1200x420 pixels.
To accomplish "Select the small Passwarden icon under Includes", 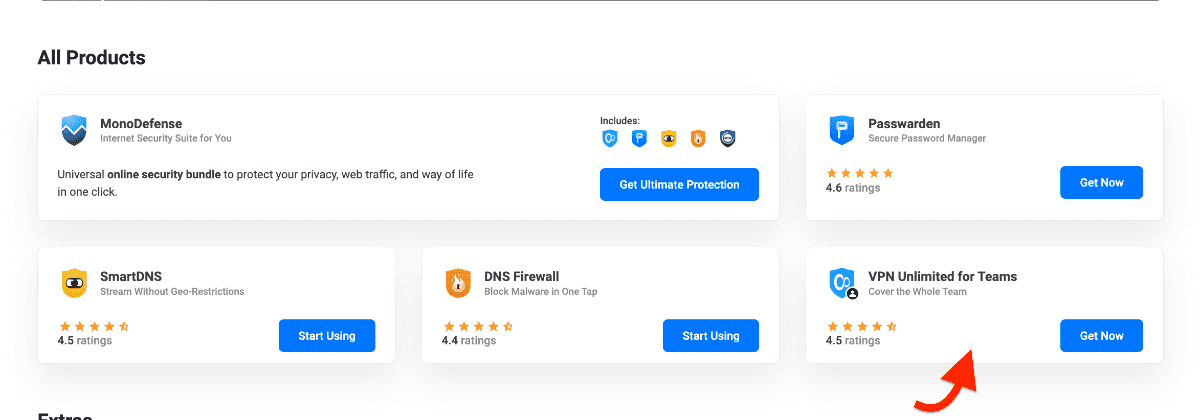I will pyautogui.click(x=639, y=139).
